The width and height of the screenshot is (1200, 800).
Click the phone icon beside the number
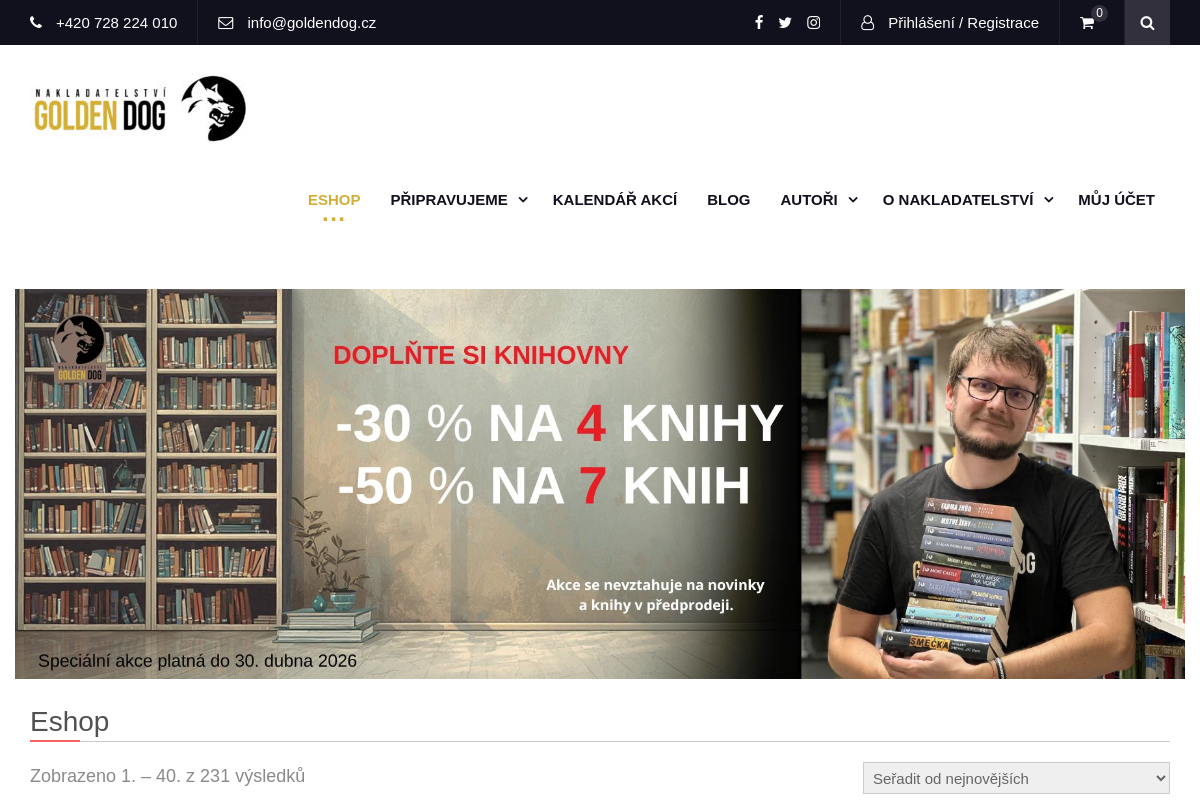point(36,22)
